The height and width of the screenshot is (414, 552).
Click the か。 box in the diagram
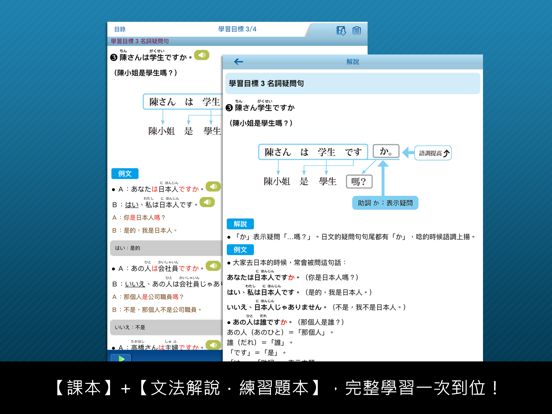[386, 151]
